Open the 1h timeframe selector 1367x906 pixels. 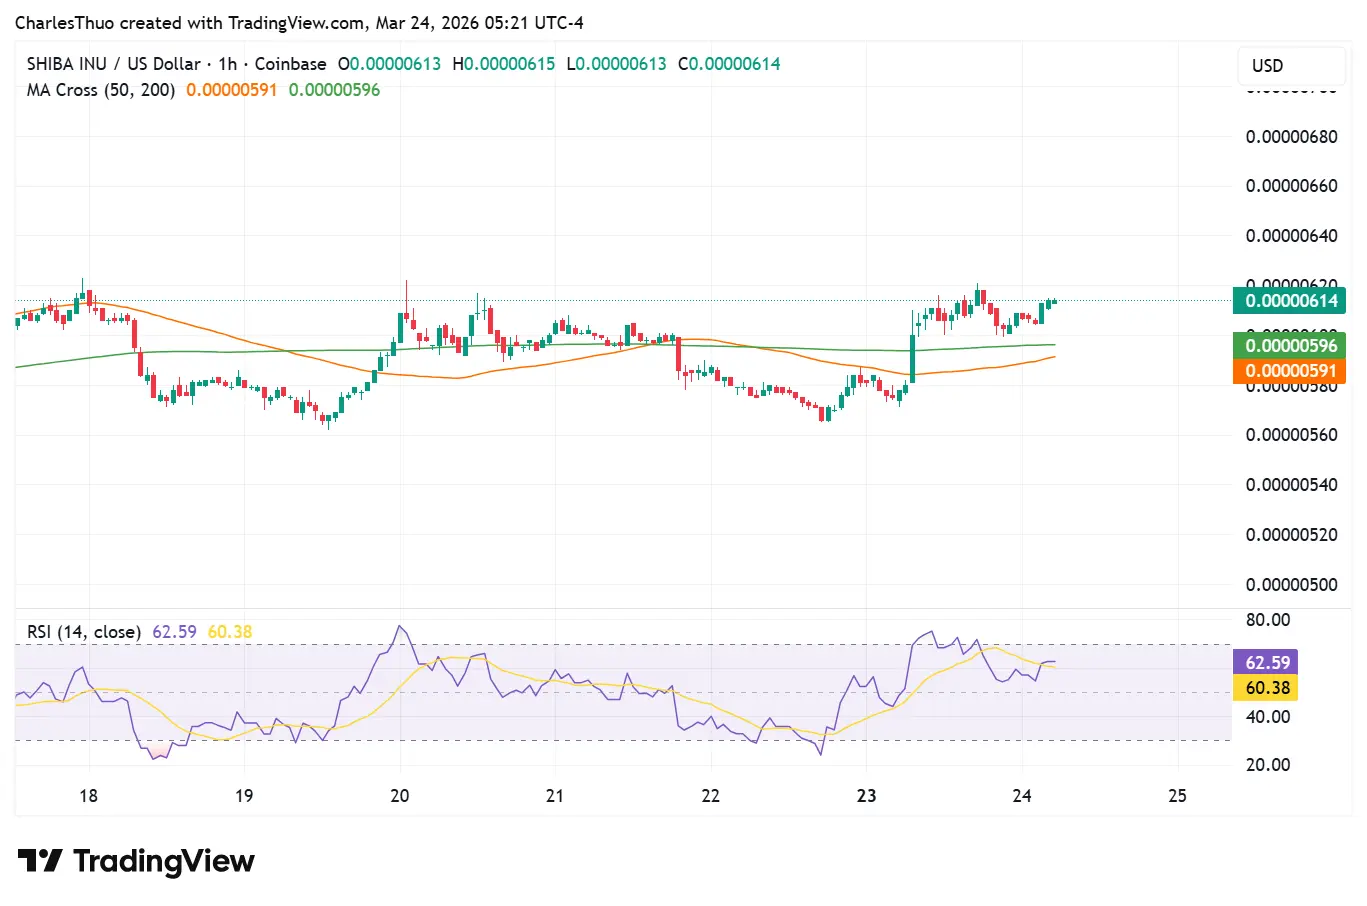(x=225, y=63)
